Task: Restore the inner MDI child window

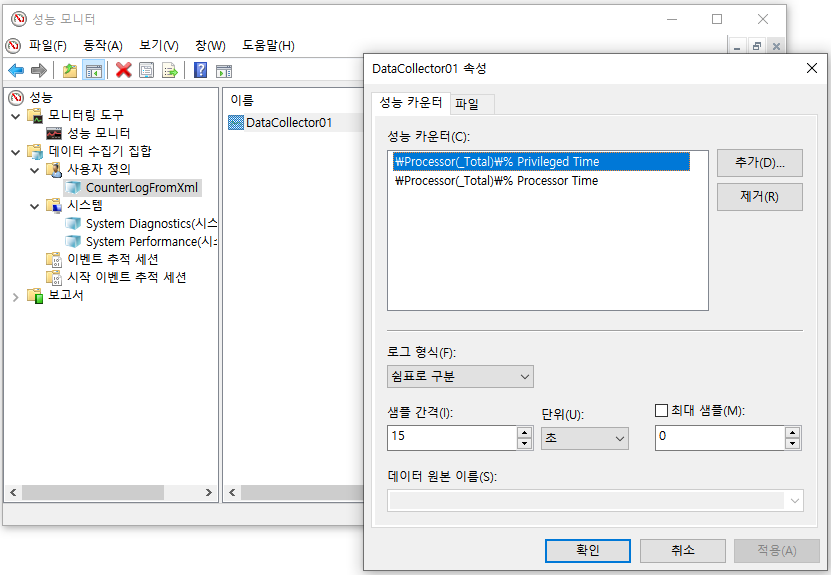Action: [x=757, y=47]
